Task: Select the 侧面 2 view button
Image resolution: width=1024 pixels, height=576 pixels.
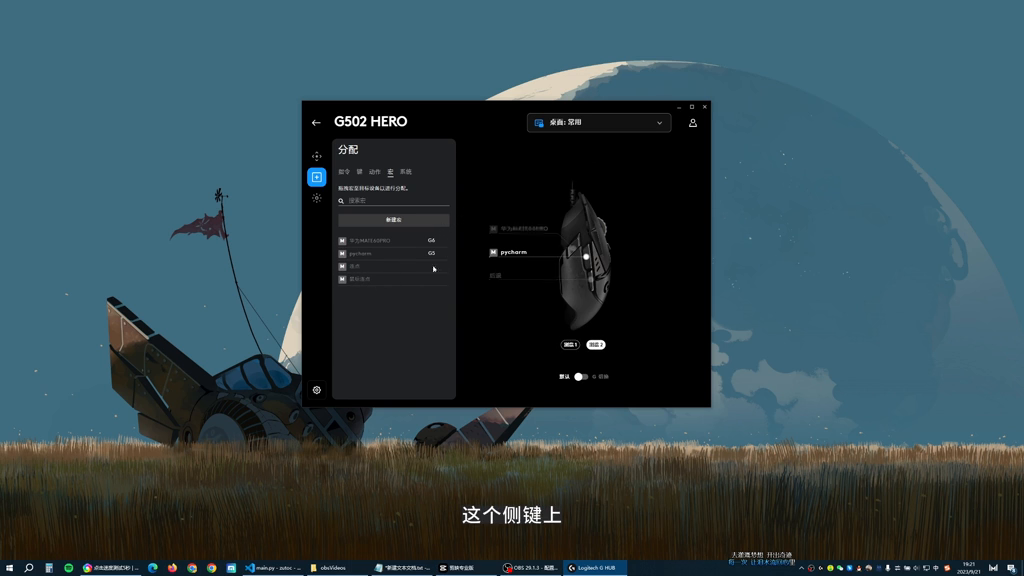Action: 596,345
